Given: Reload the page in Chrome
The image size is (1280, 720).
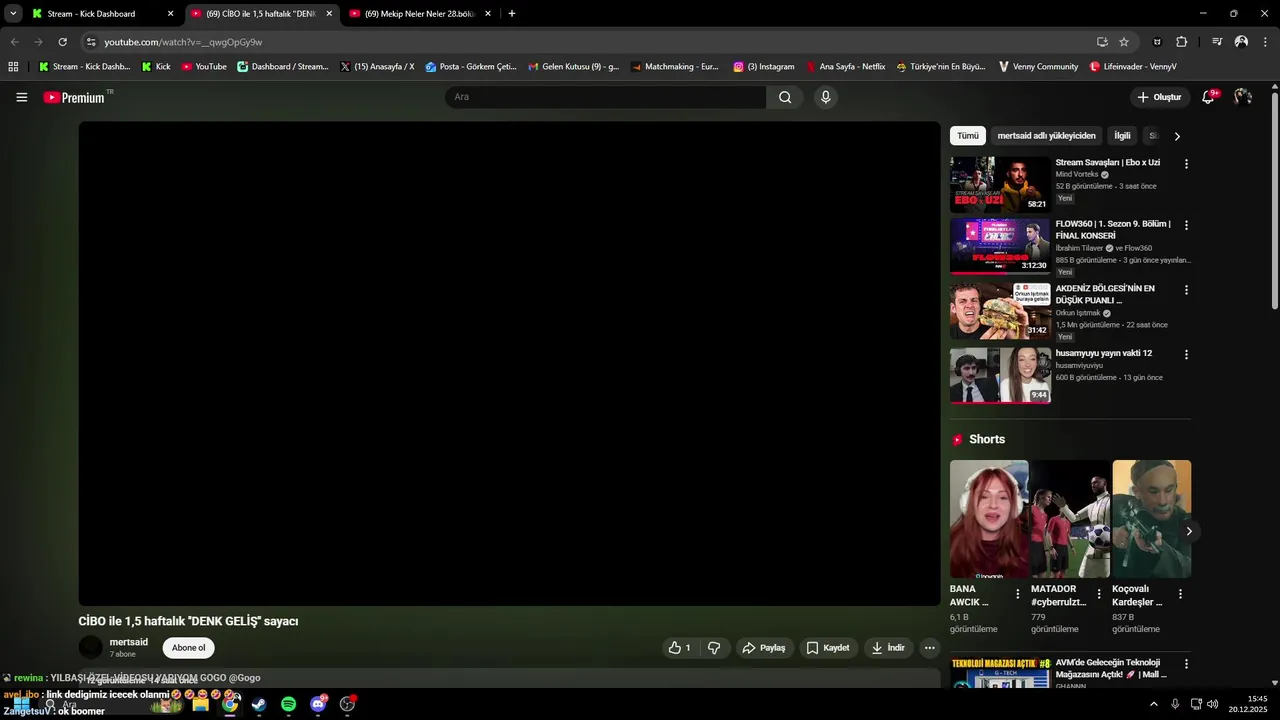Looking at the screenshot, I should (62, 42).
